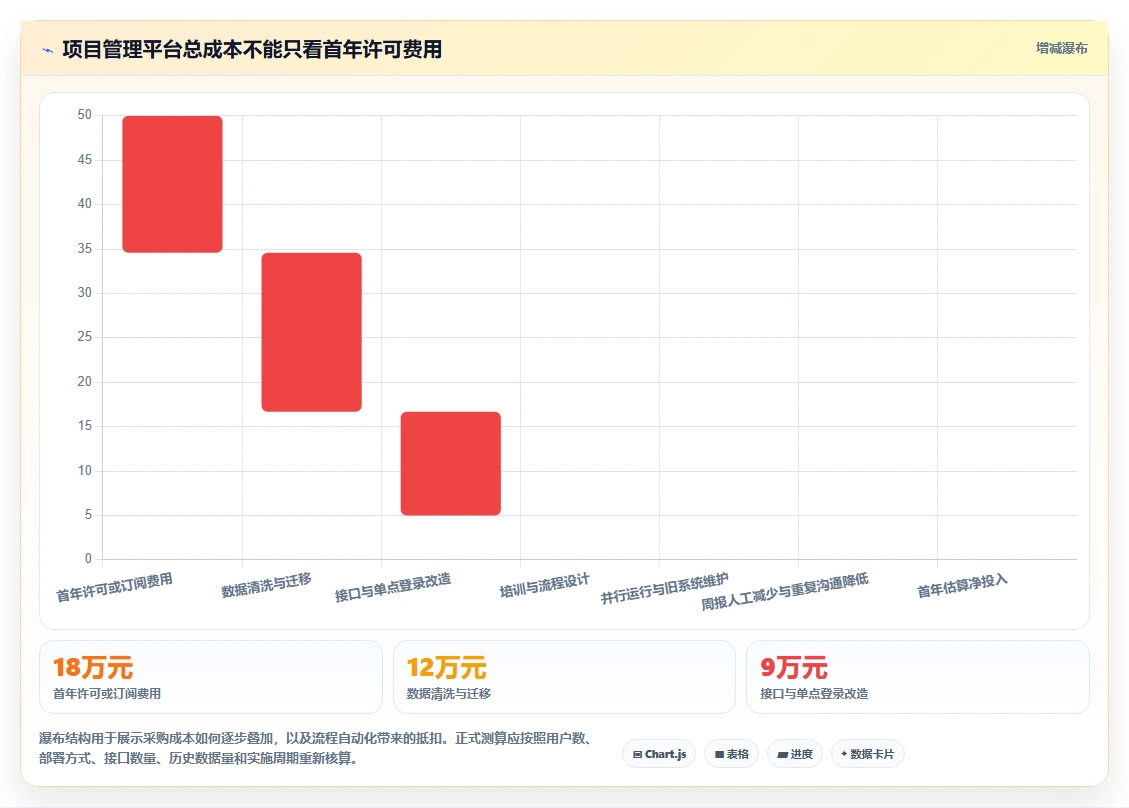Click the title 项目管理平台总成本不能只看首年许可费用

click(252, 50)
